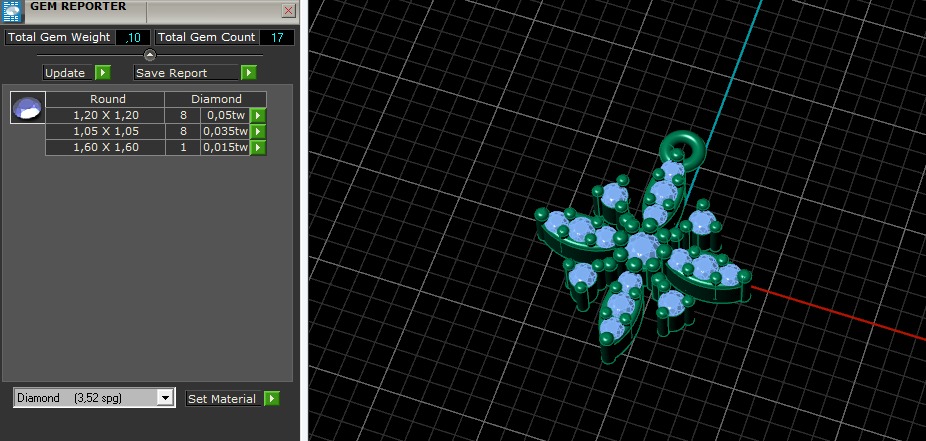
Task: Collapse panel using round arrow handle
Action: click(150, 55)
